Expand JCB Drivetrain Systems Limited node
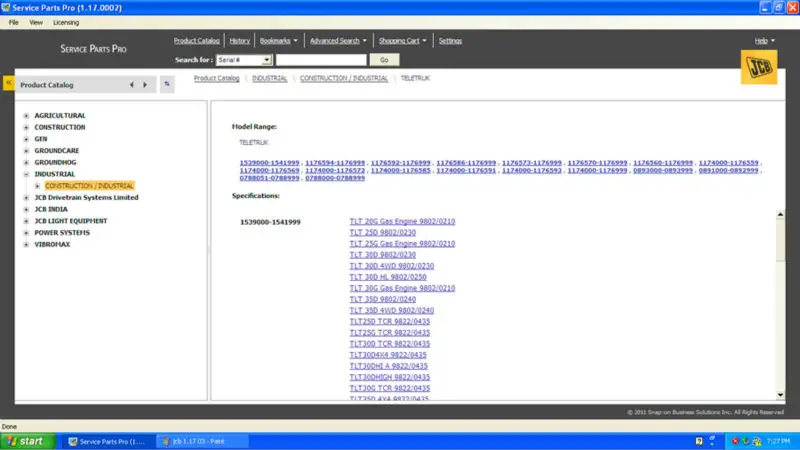This screenshot has height=450, width=800. [x=27, y=197]
